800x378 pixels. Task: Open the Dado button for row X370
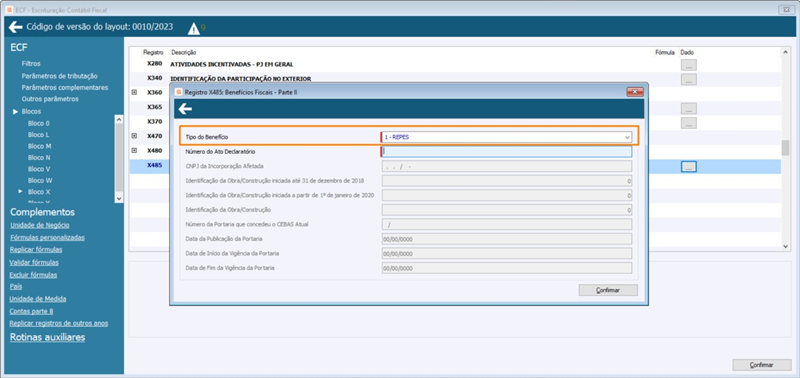click(688, 122)
